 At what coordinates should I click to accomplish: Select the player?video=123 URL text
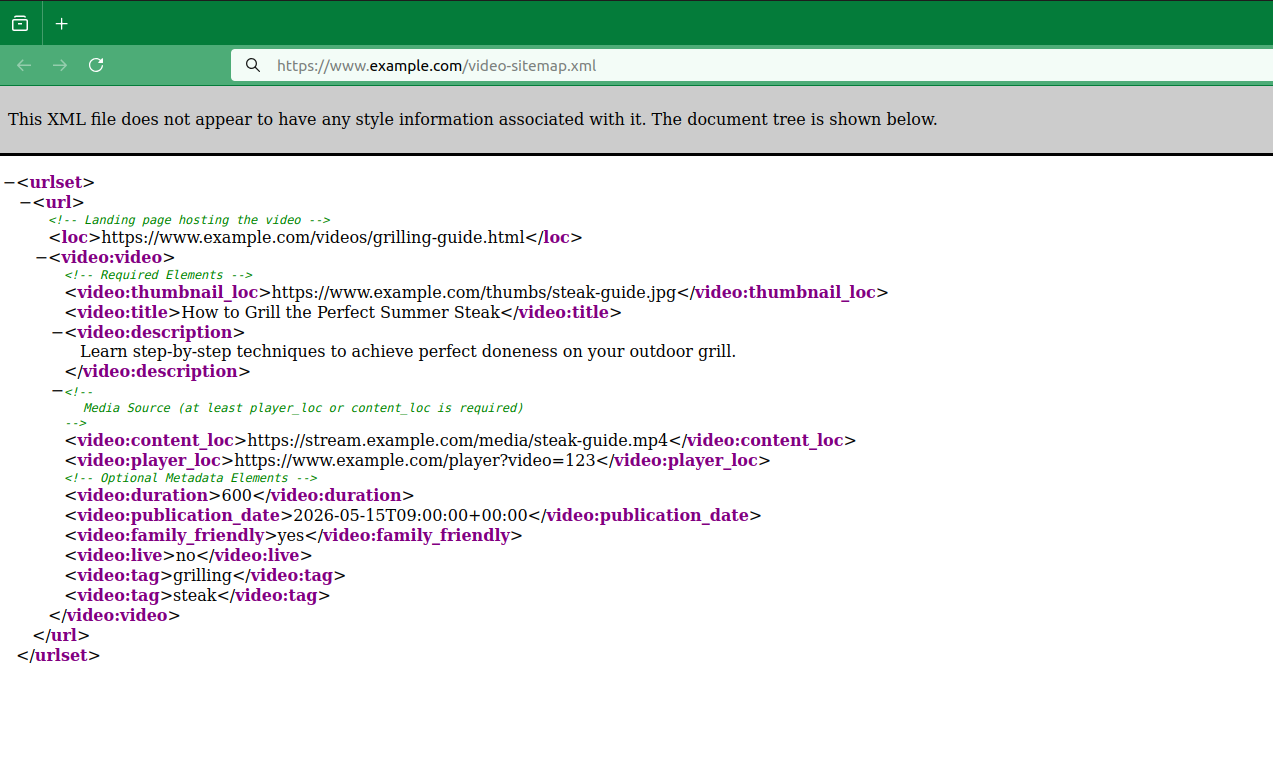coord(414,460)
